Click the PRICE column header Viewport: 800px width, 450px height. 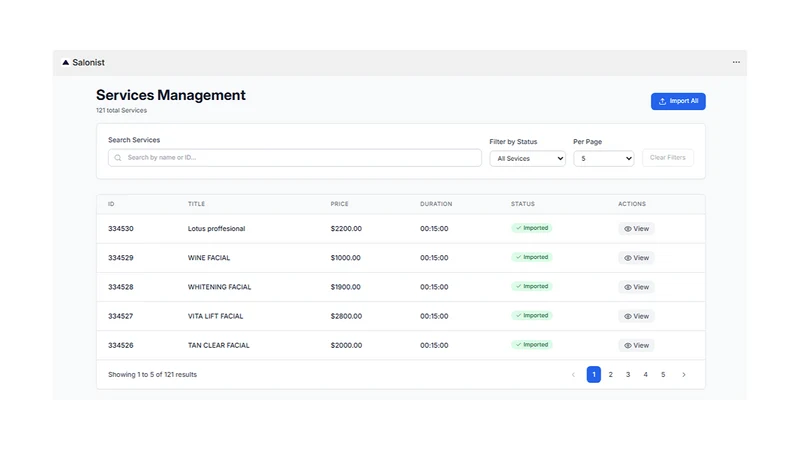pos(339,204)
